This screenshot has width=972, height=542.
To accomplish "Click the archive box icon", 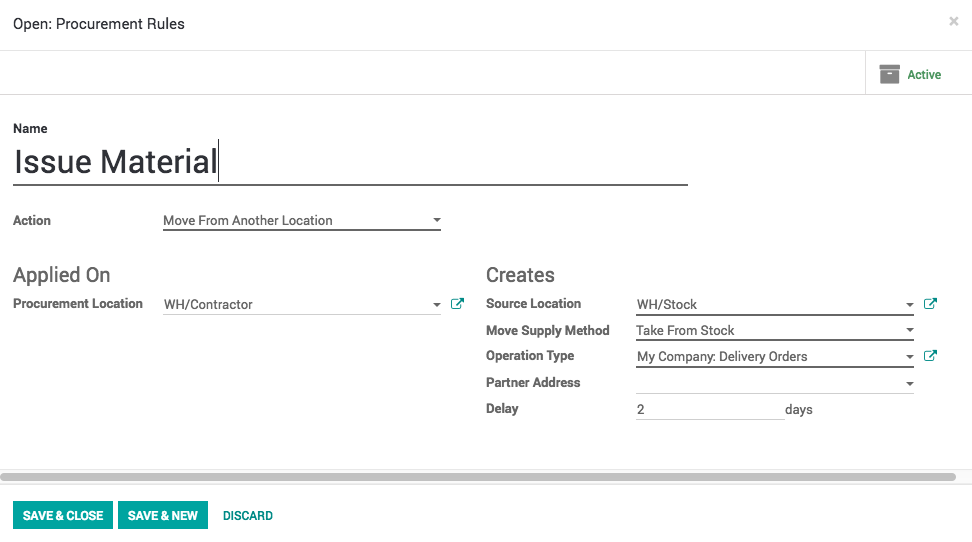I will tap(889, 74).
